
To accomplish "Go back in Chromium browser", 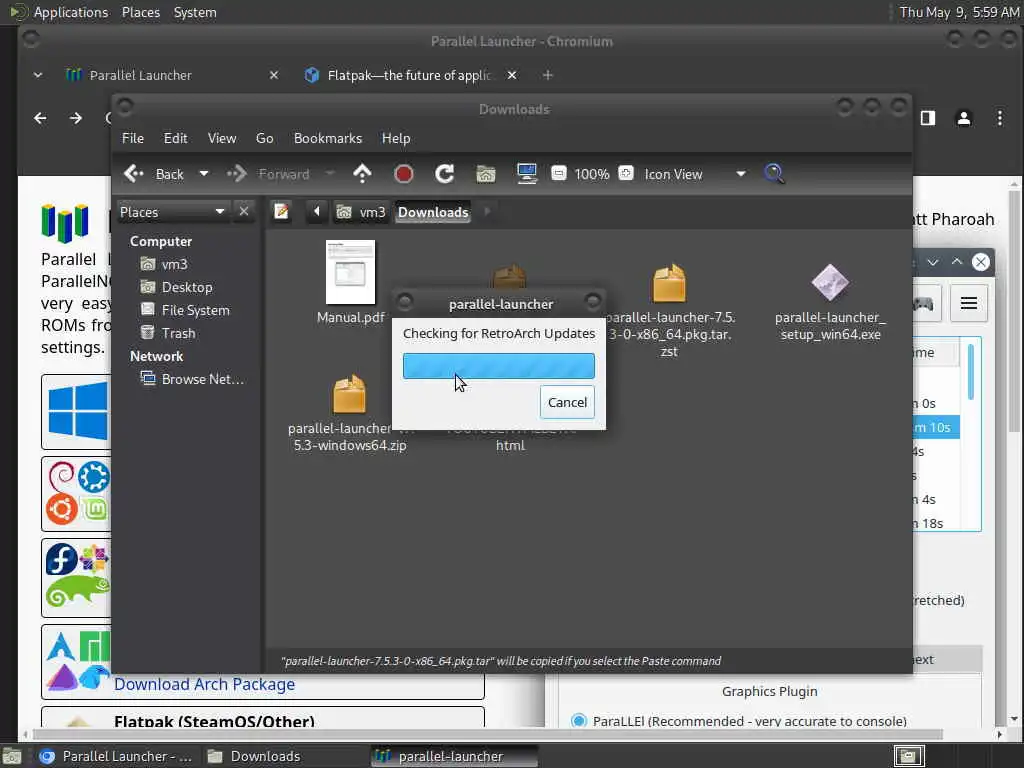I will (x=40, y=118).
